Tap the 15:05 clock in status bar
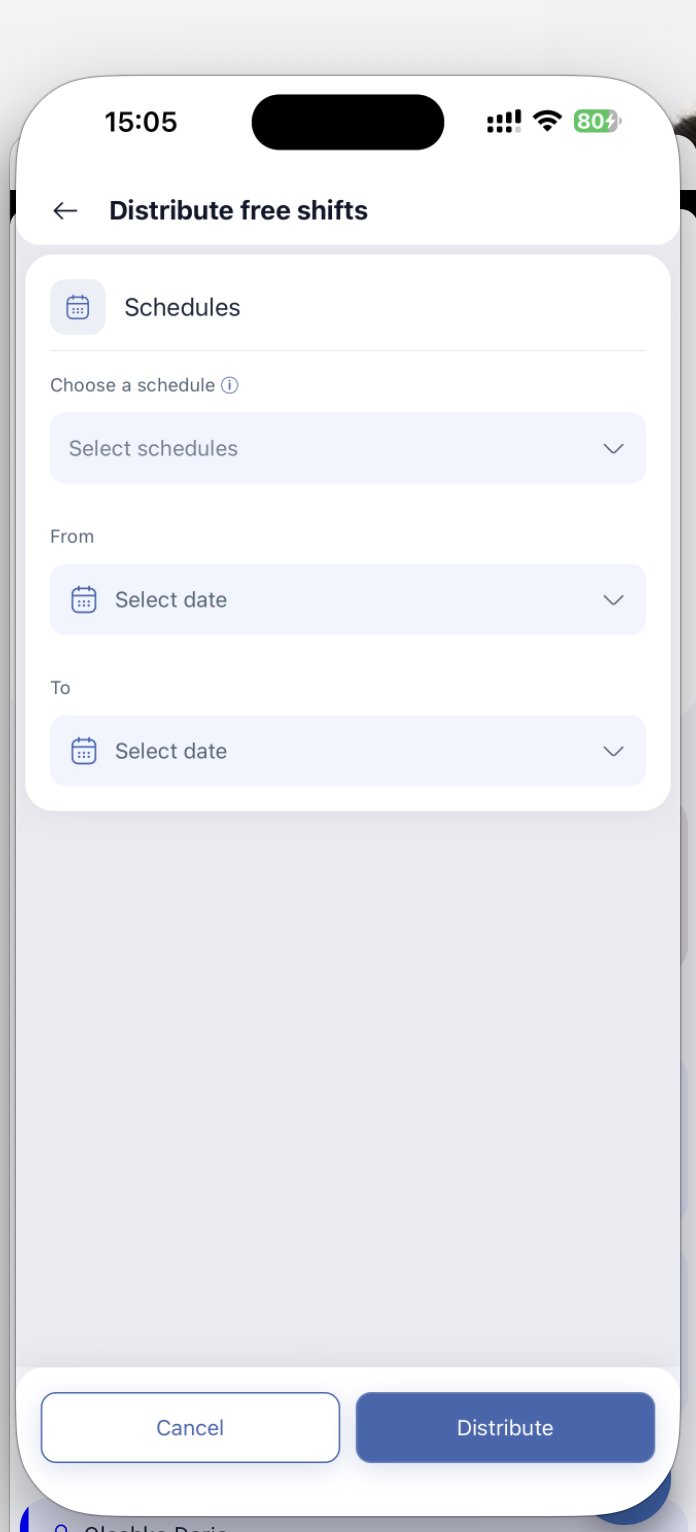Viewport: 696px width, 1532px height. 141,122
